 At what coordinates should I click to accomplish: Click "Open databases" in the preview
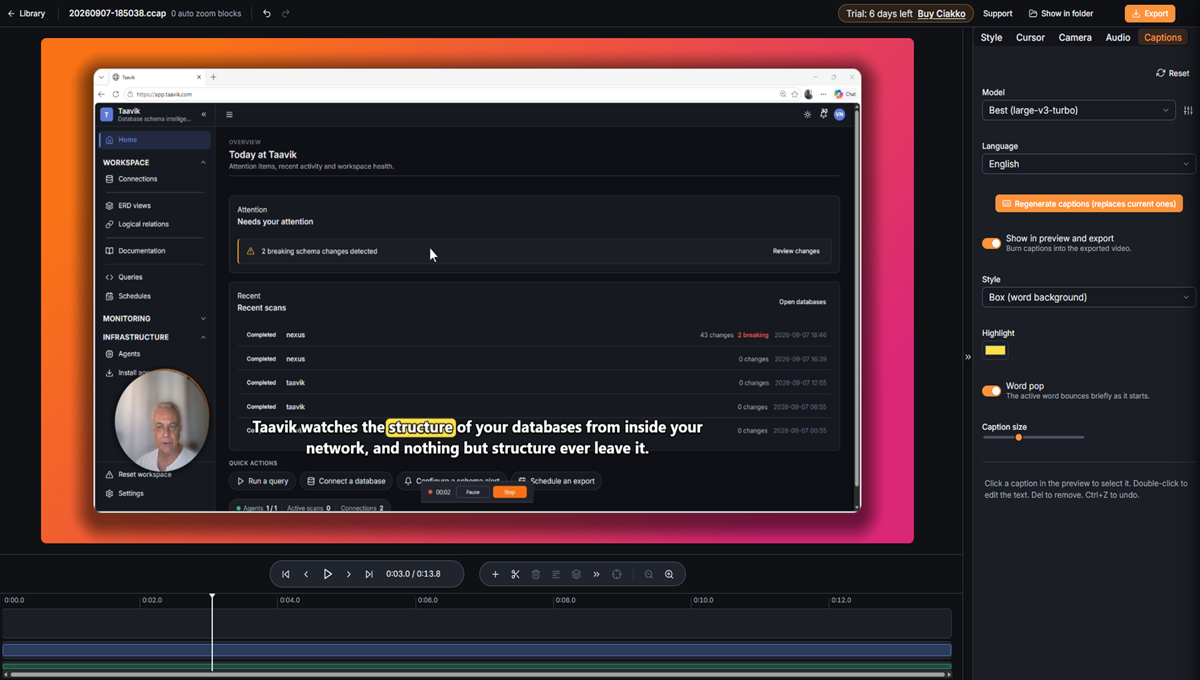(x=803, y=302)
